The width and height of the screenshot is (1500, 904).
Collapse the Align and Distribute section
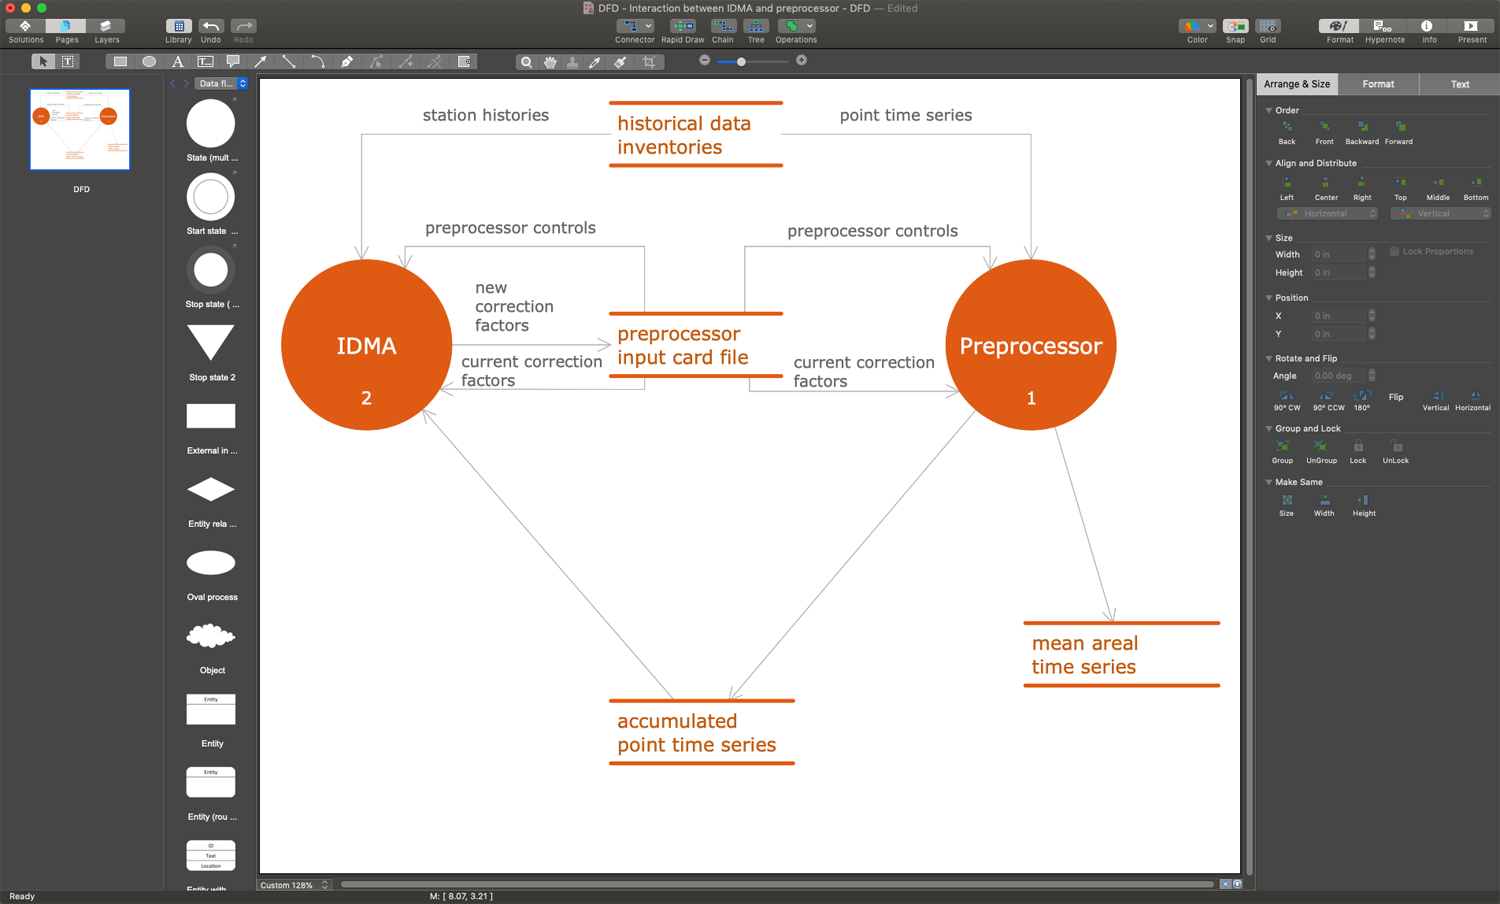coord(1269,163)
